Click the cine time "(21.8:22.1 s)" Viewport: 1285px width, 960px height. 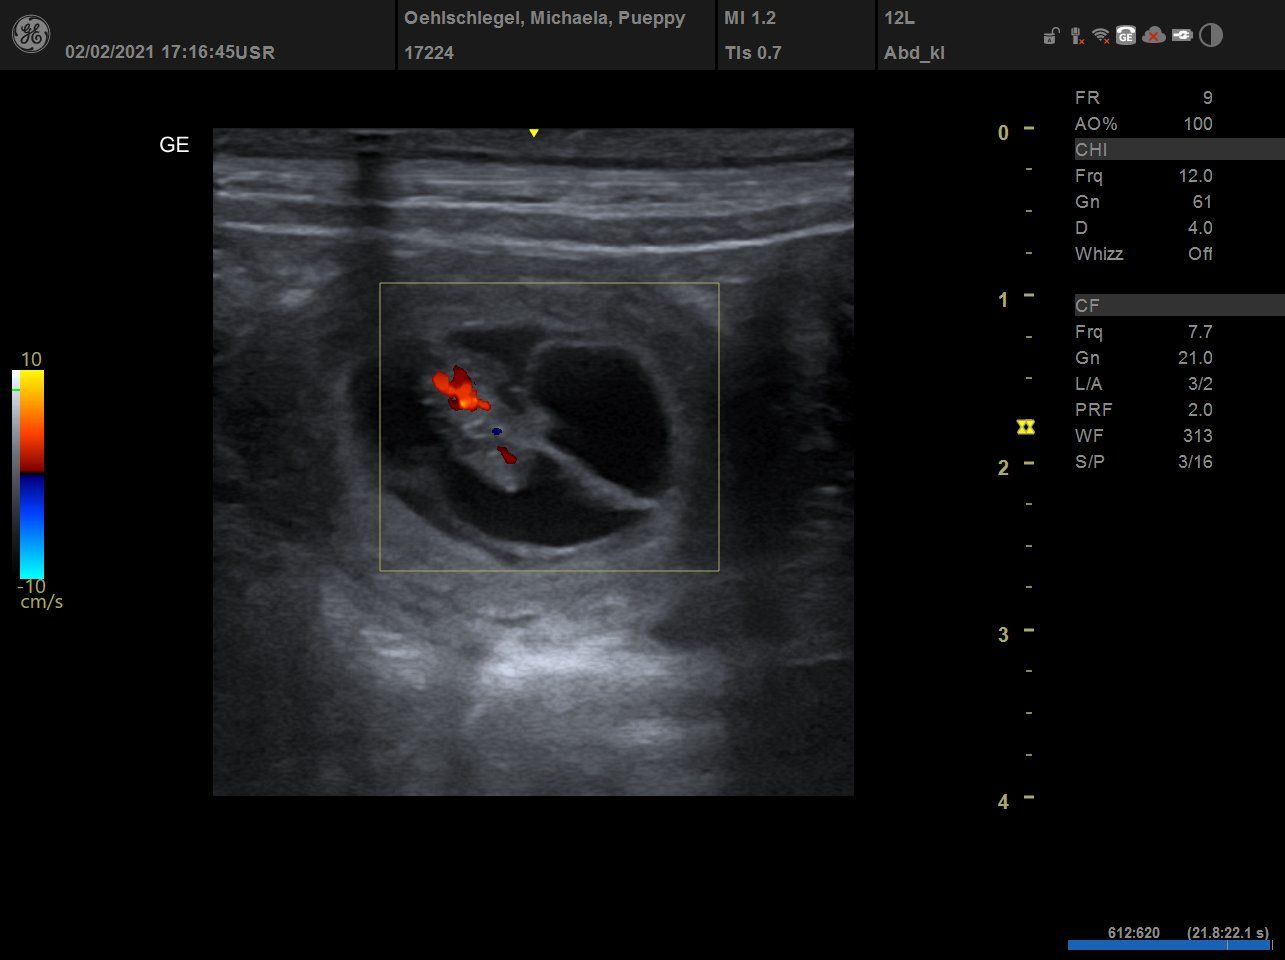(1228, 933)
